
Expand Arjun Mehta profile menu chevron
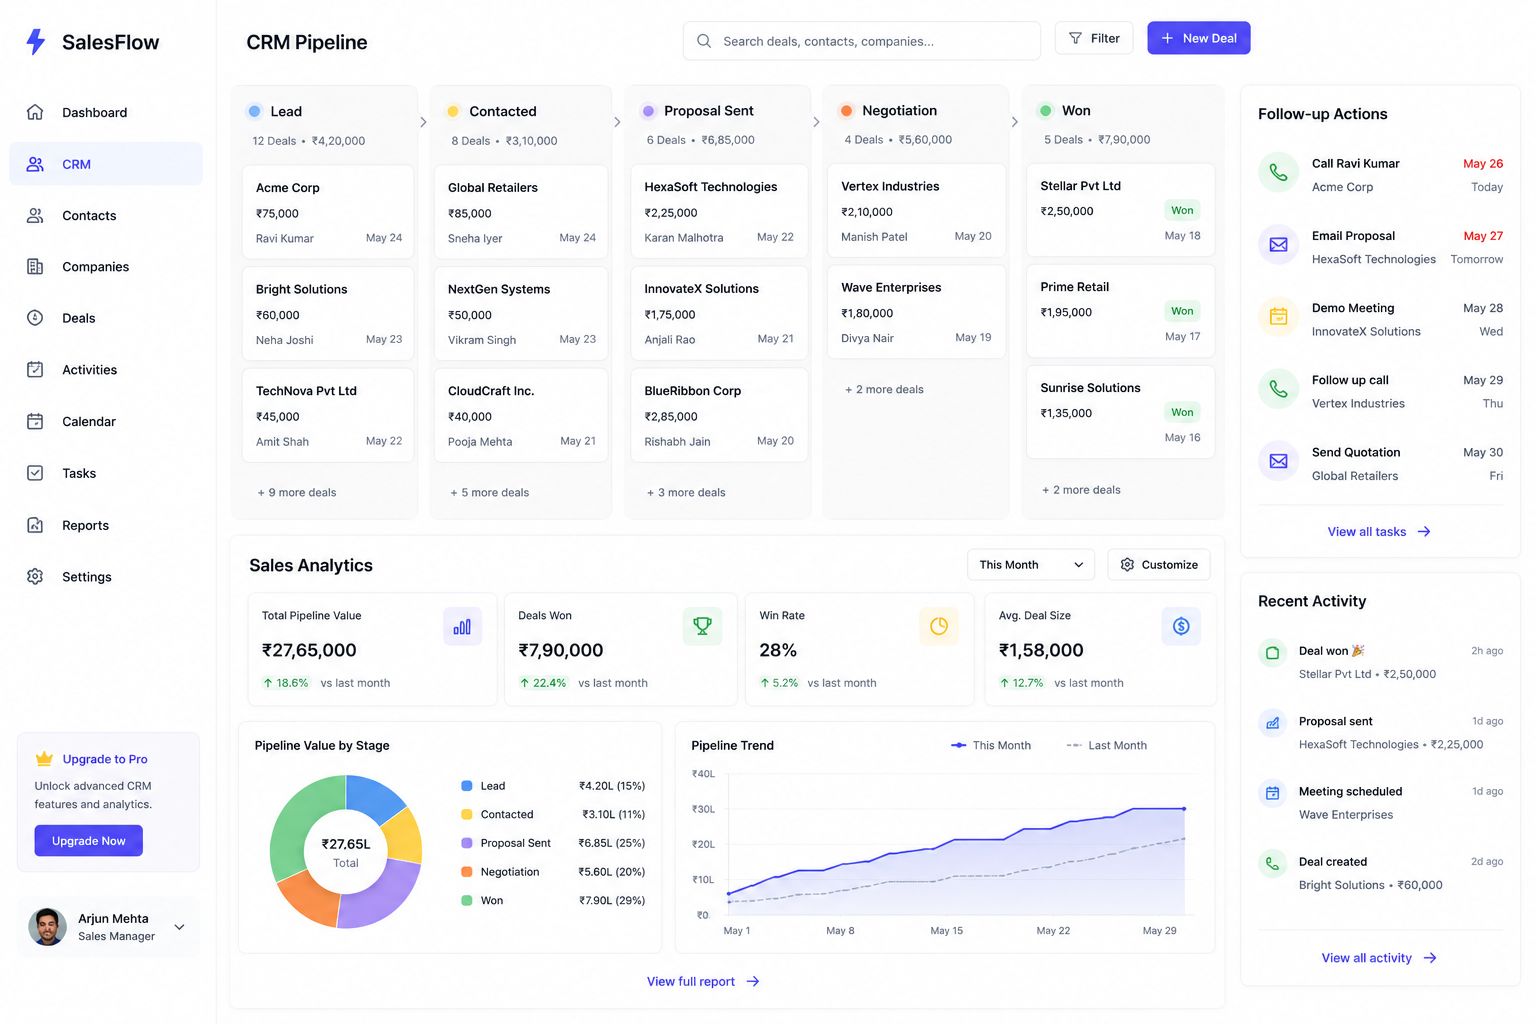[179, 927]
